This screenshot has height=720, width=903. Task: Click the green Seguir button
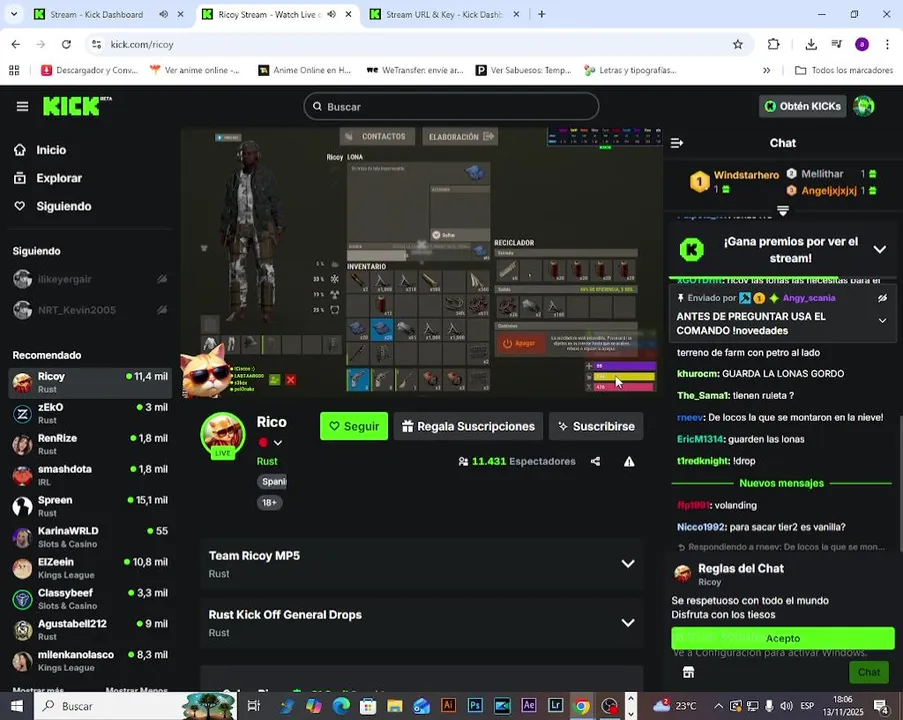point(354,426)
